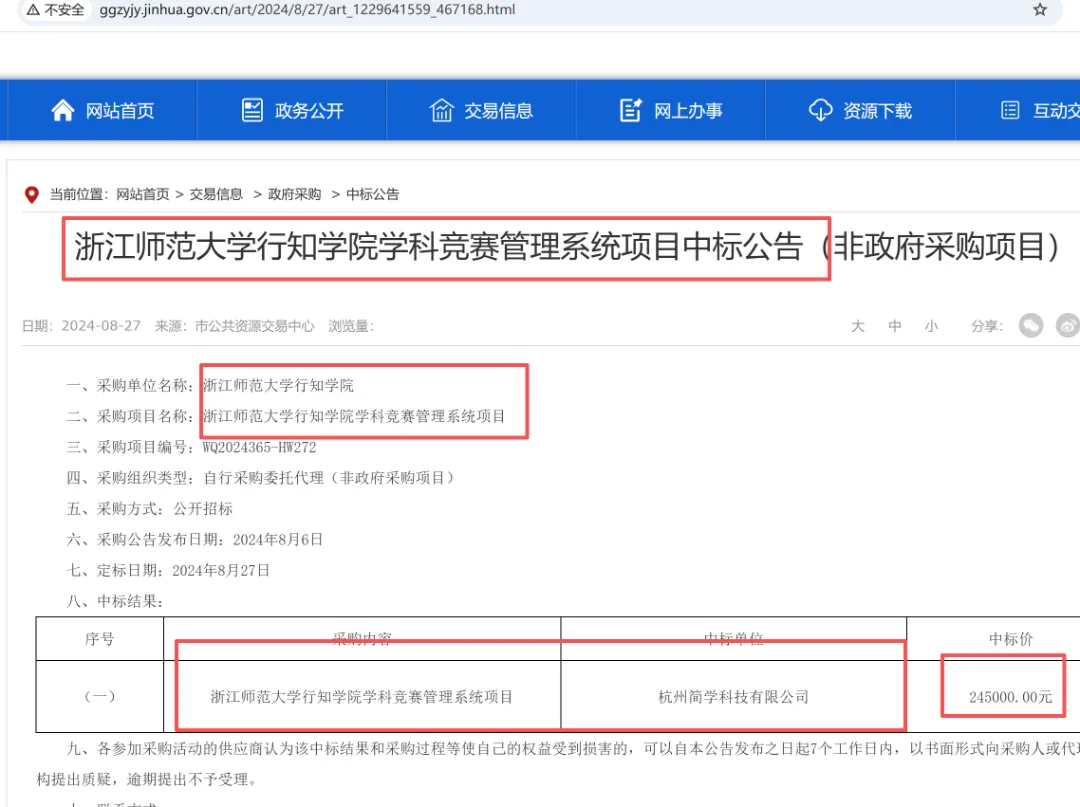The image size is (1080, 807).
Task: Click the 浏览量 view count label
Action: click(x=351, y=326)
